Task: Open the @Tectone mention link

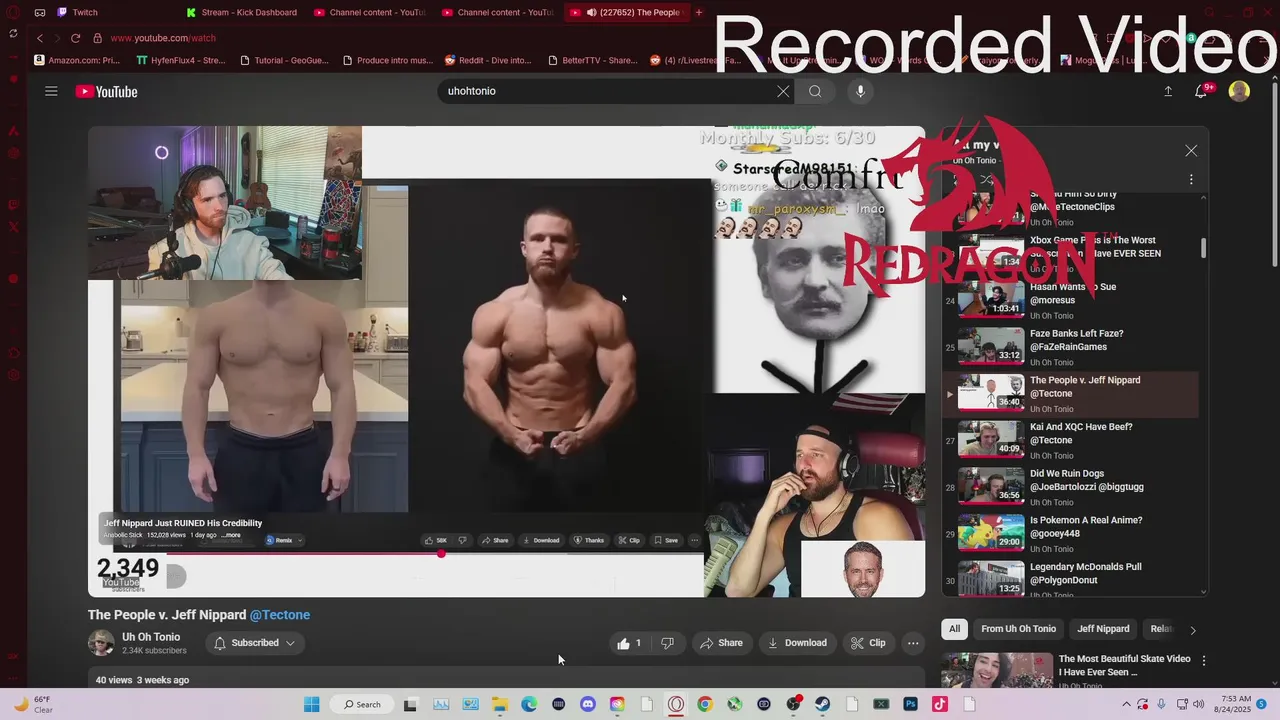Action: (x=280, y=615)
